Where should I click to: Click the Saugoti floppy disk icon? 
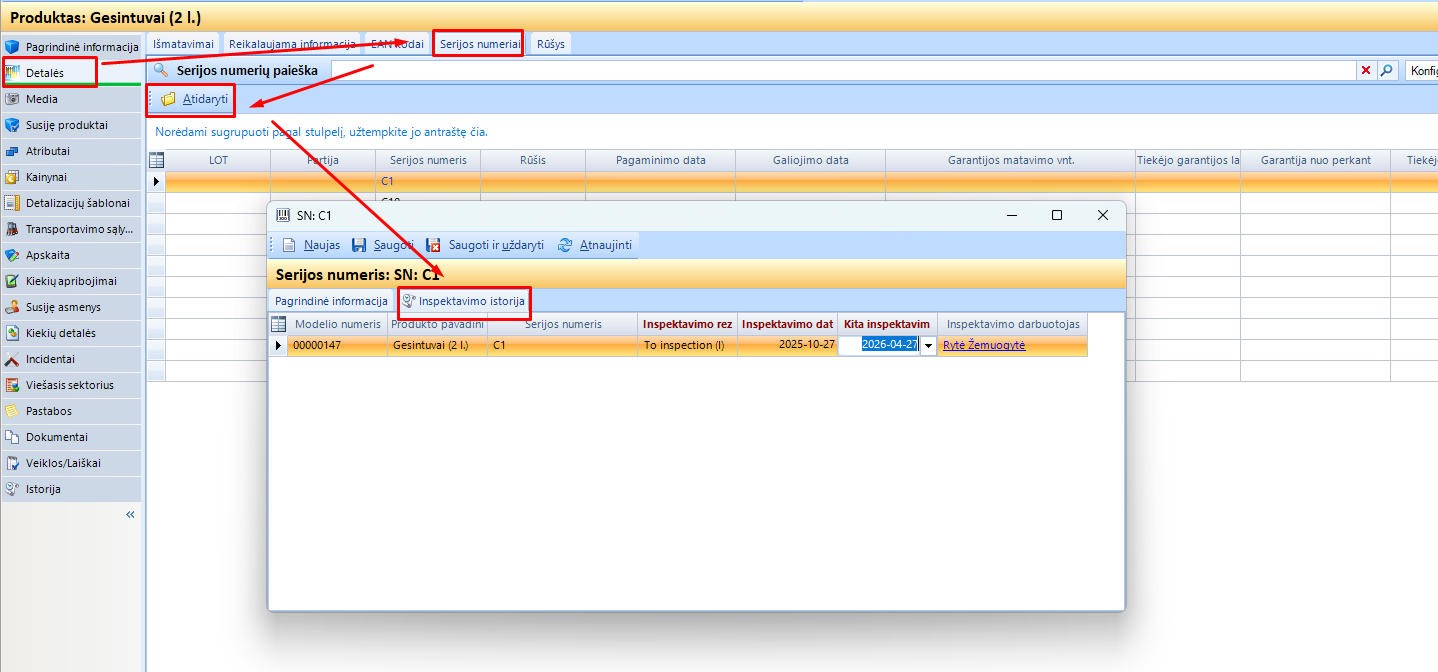359,245
